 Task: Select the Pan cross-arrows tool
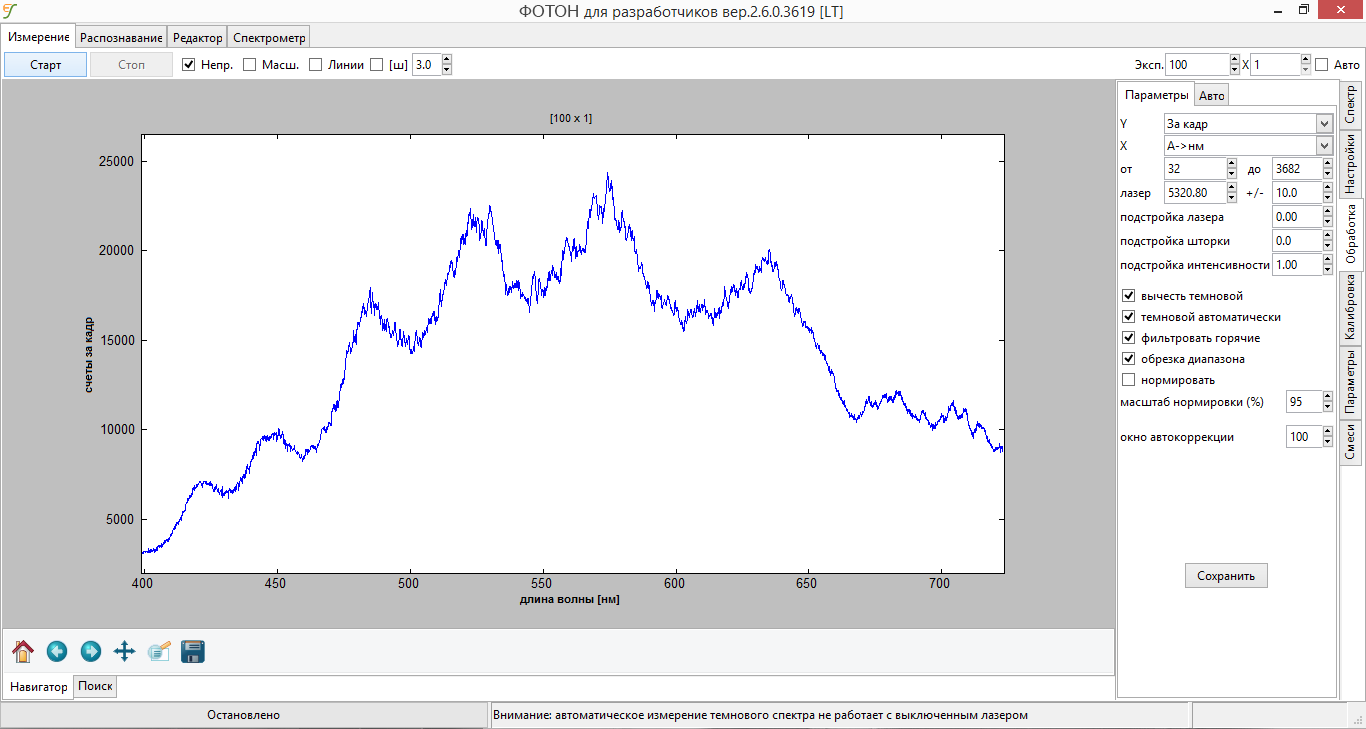tap(124, 652)
